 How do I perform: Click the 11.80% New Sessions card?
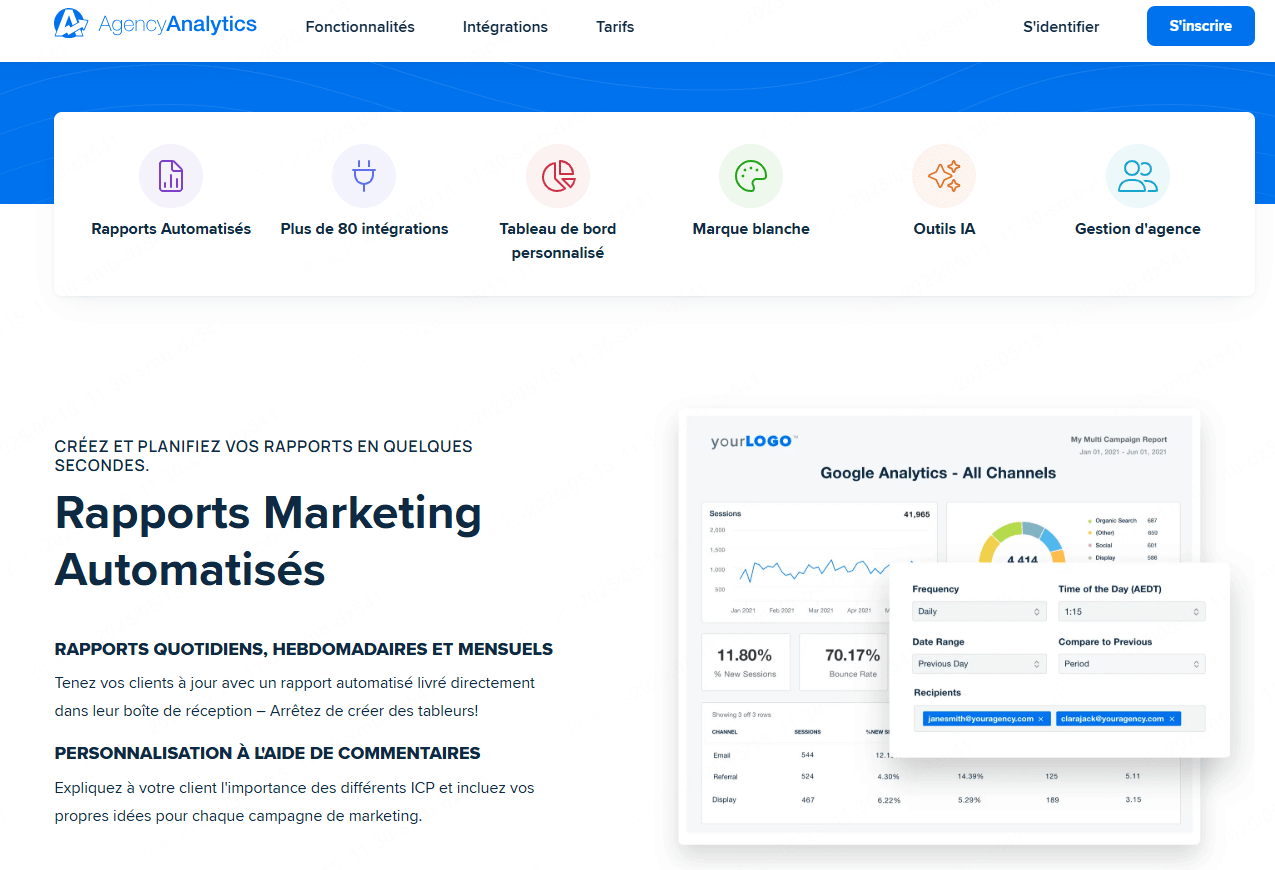(745, 662)
